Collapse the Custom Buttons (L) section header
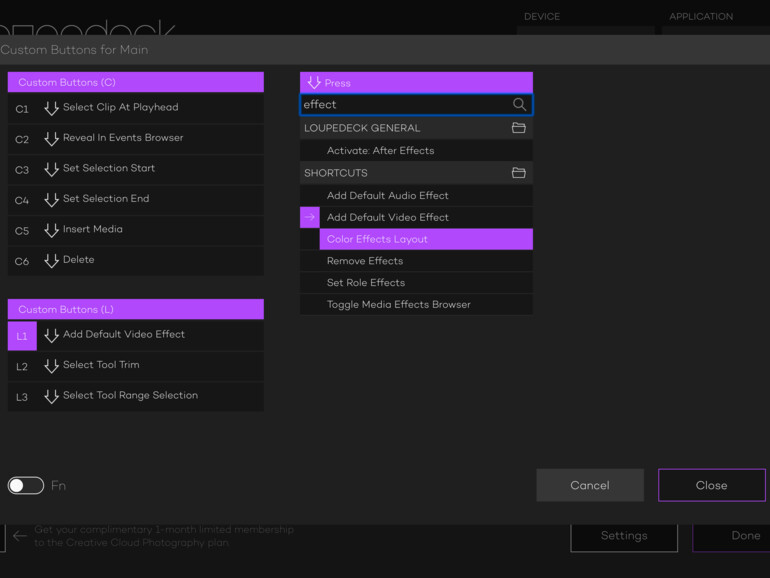 point(136,309)
